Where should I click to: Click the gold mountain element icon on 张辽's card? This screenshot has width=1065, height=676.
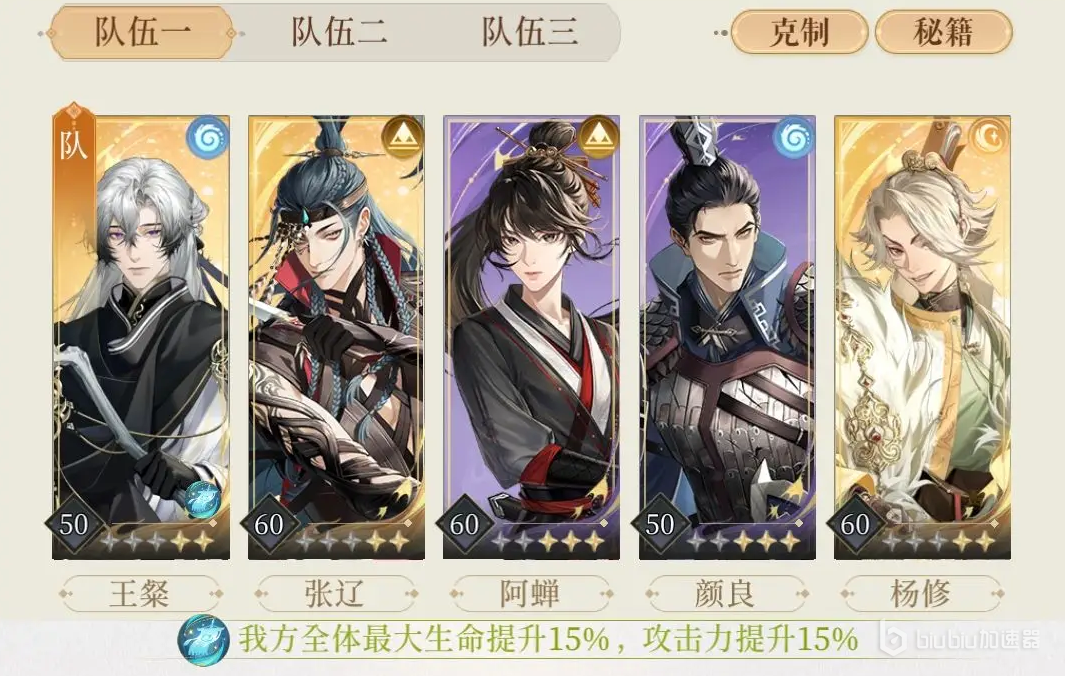pyautogui.click(x=403, y=137)
